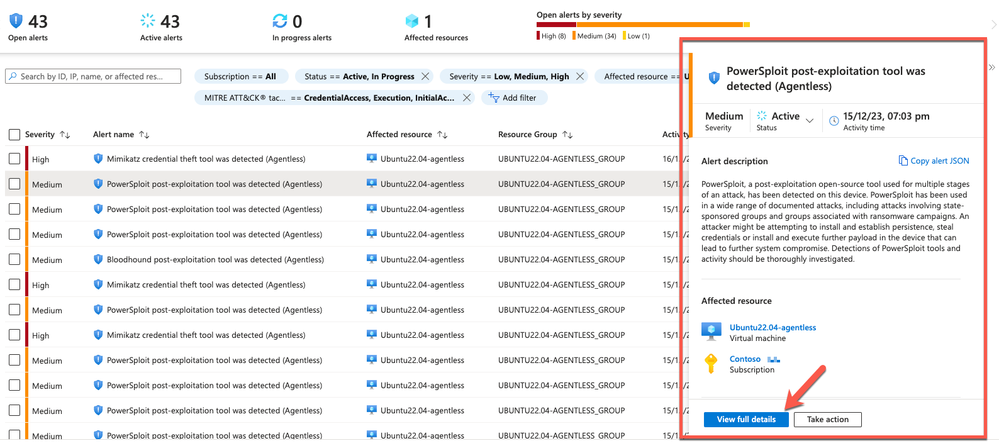Screen dimensions: 999x448
Task: Remove the MITRE ATT&CK tactics filter
Action: [466, 98]
